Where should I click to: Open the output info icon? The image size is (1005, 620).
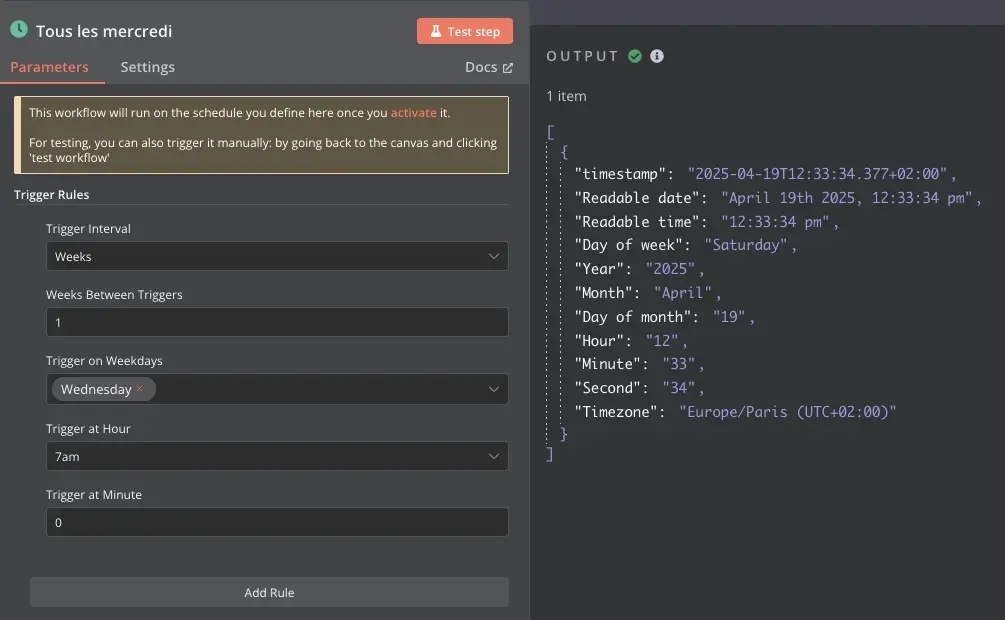657,56
